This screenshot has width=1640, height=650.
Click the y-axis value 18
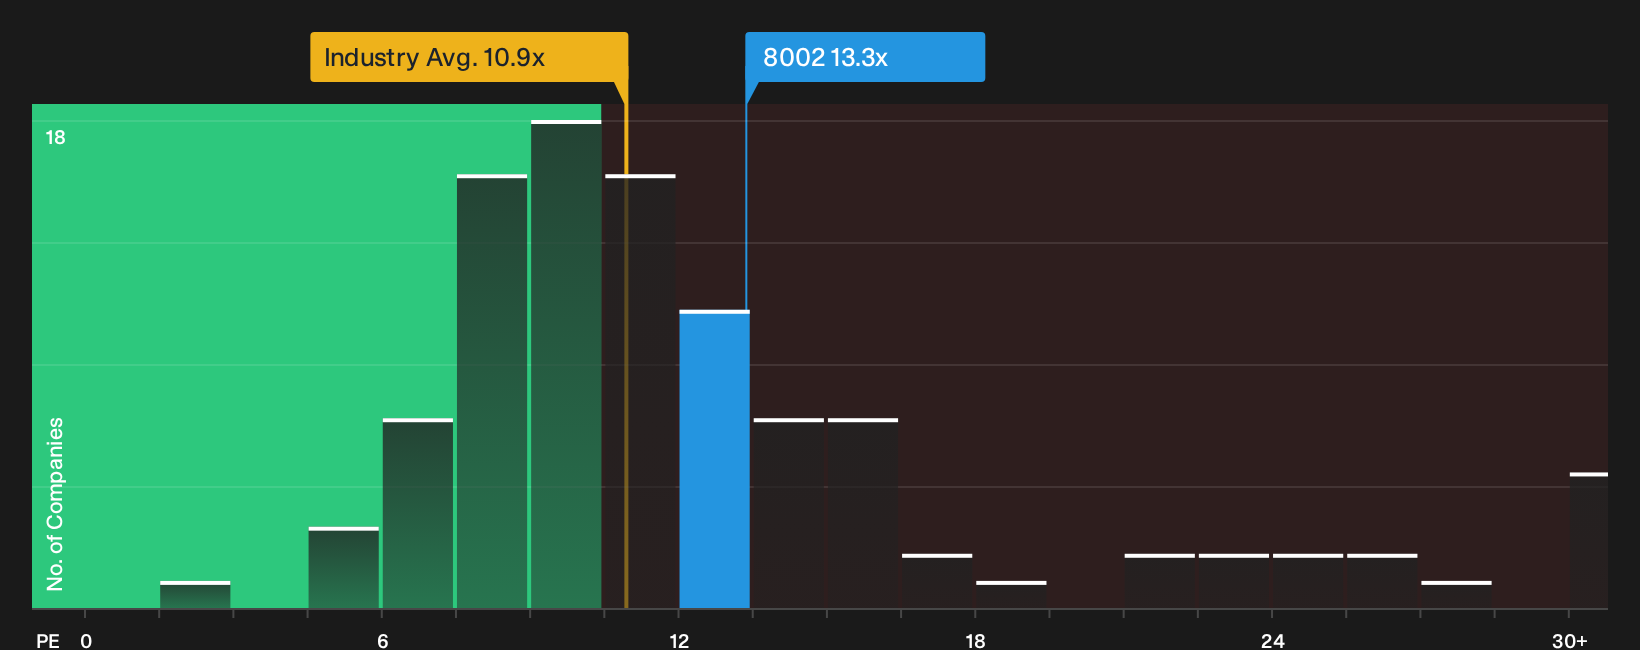point(55,137)
